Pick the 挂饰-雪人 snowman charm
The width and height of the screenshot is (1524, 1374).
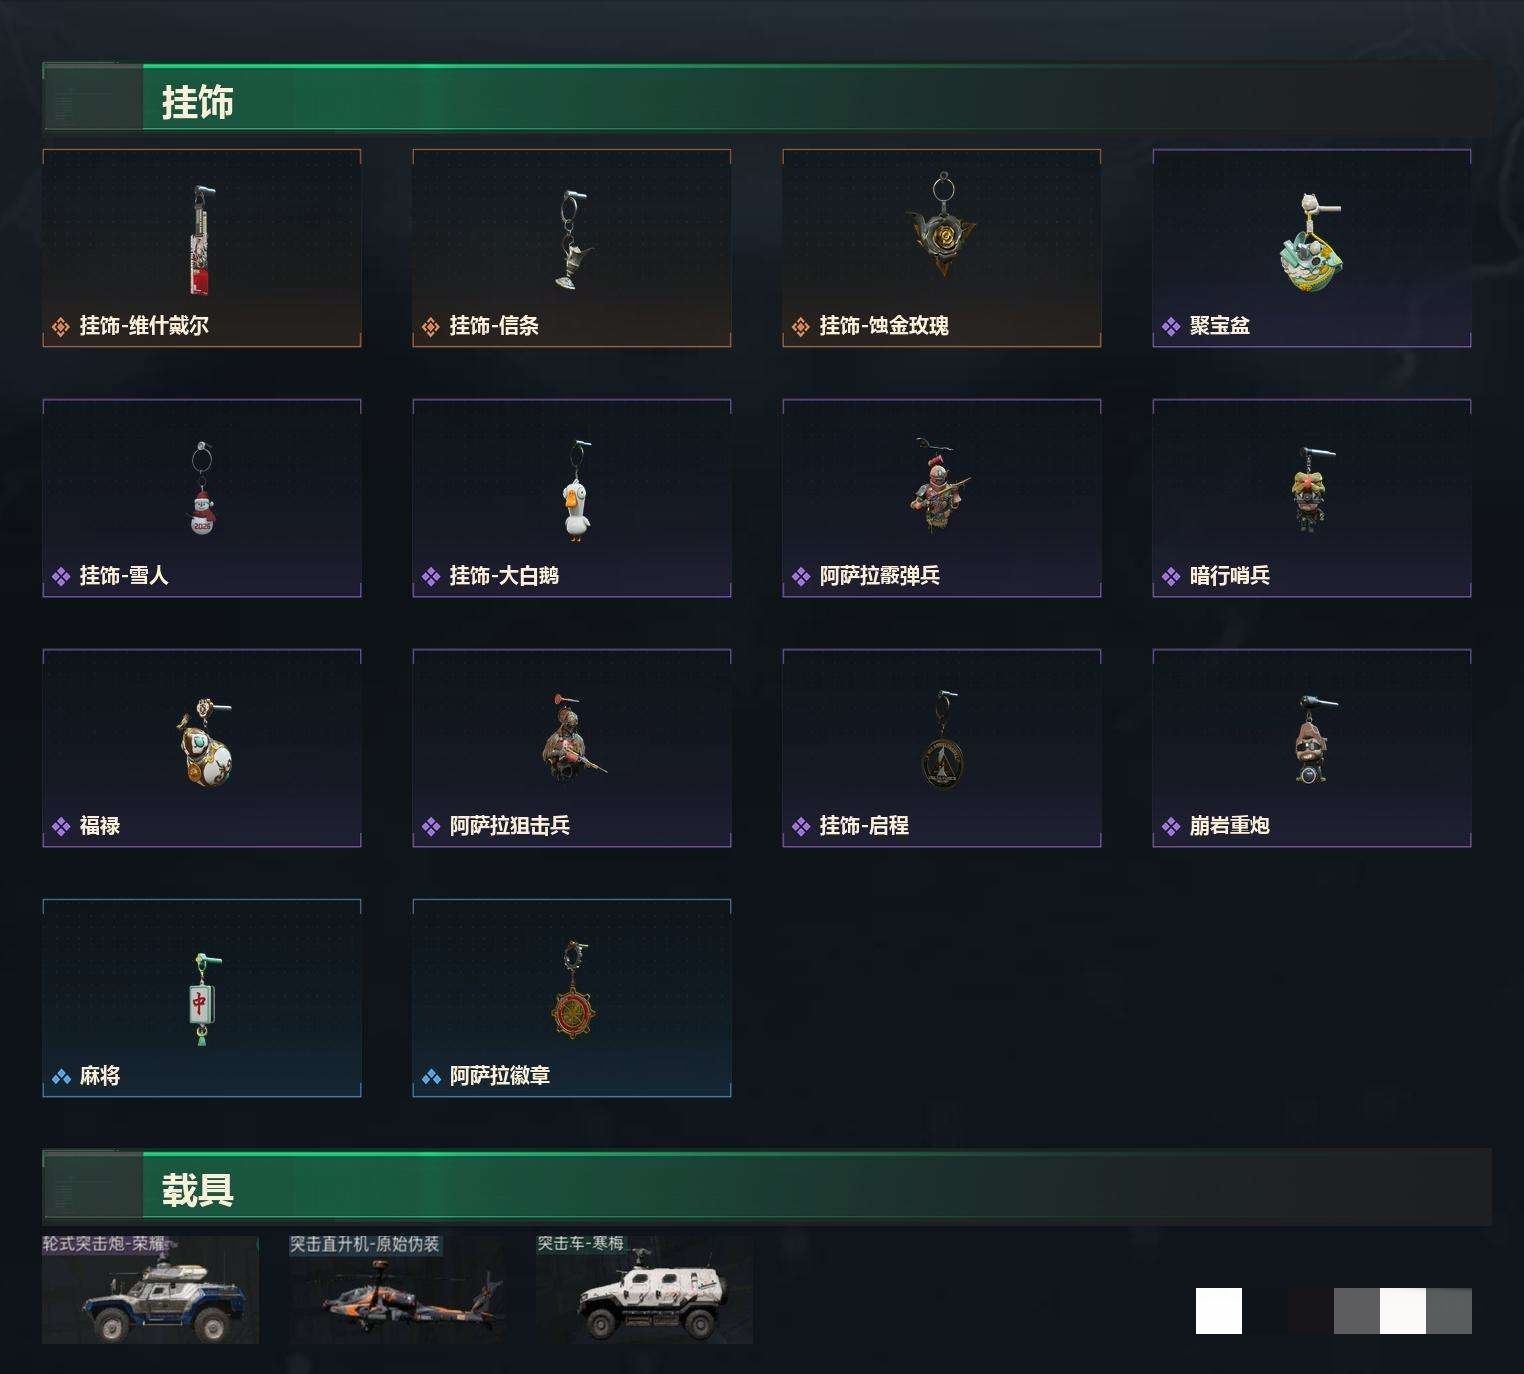(202, 498)
